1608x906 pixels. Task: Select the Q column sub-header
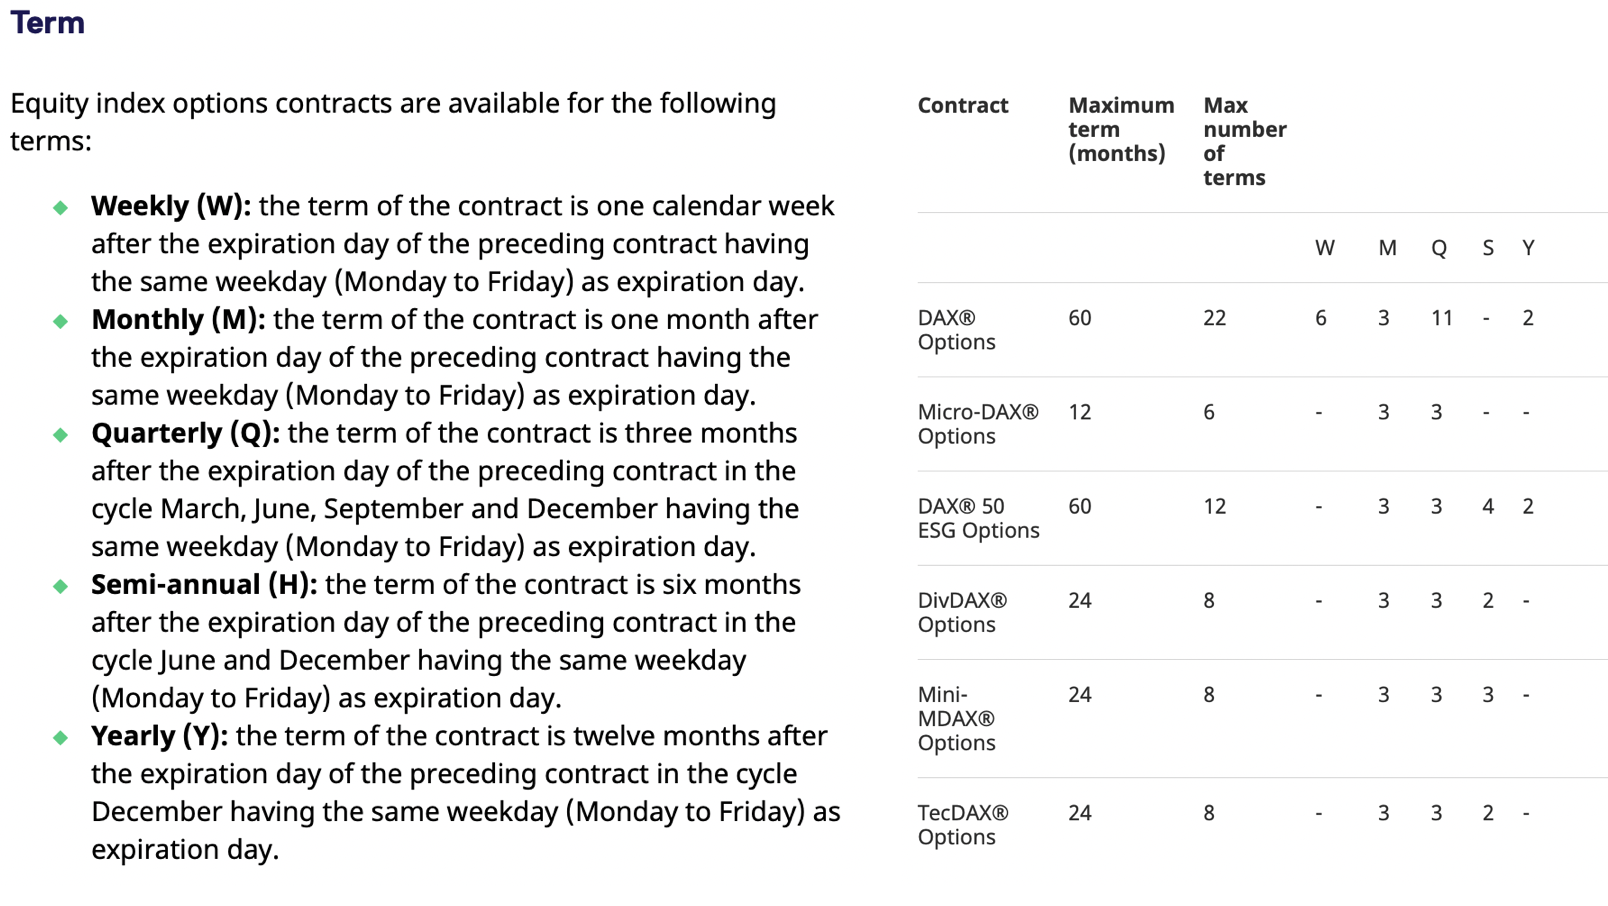1438,248
